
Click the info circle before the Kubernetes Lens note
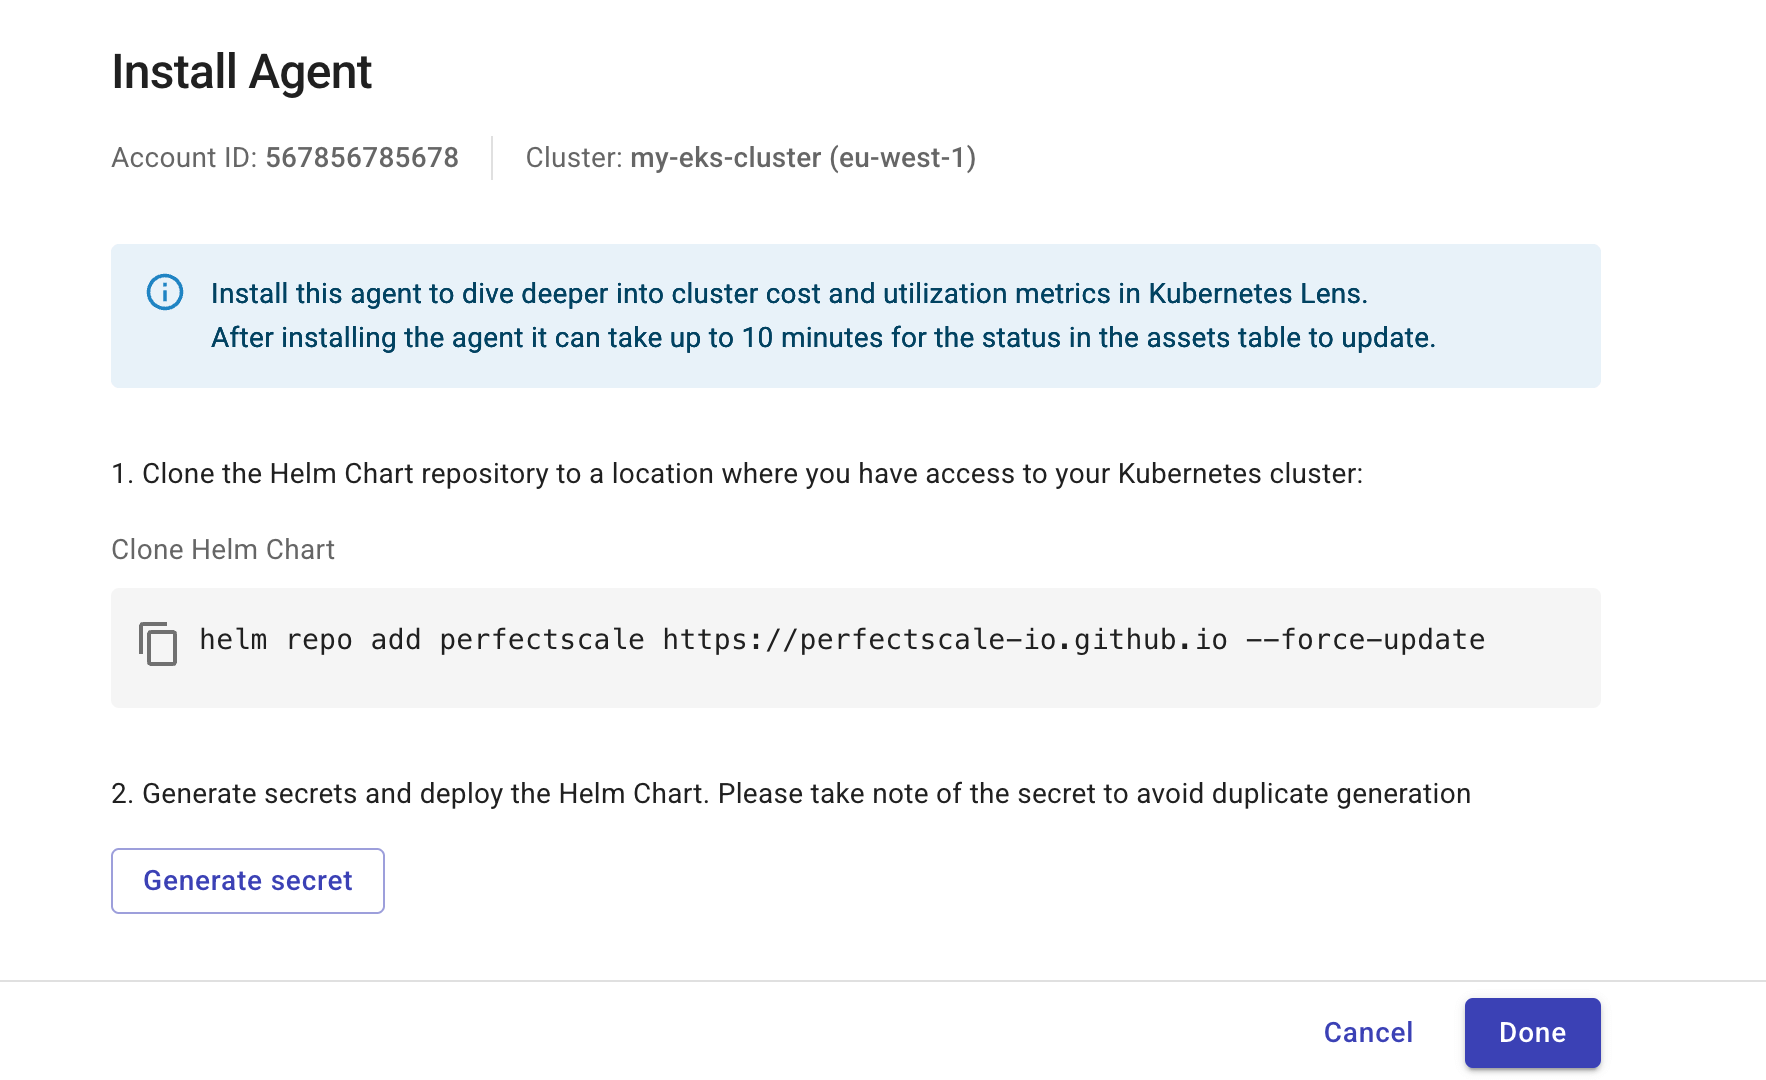(x=164, y=292)
